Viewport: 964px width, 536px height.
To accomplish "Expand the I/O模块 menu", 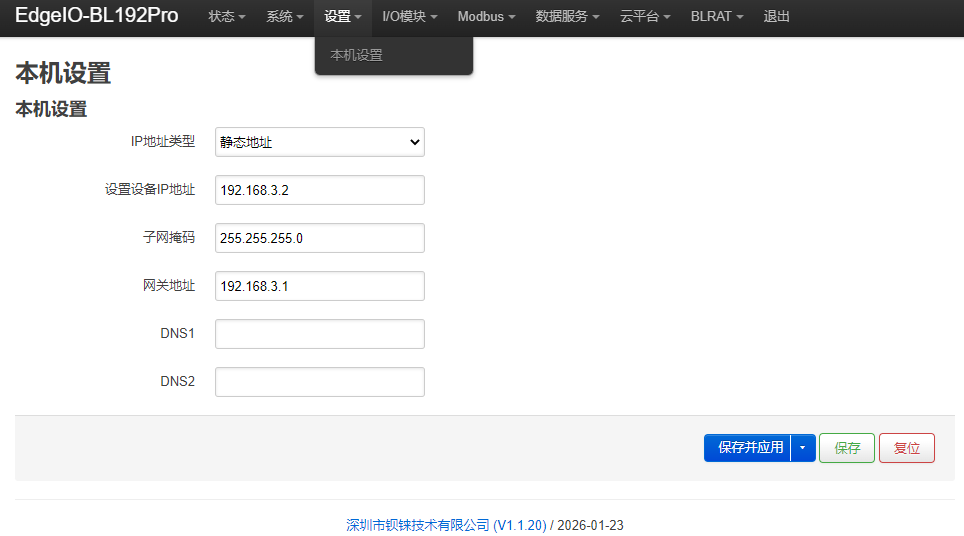I will 409,17.
